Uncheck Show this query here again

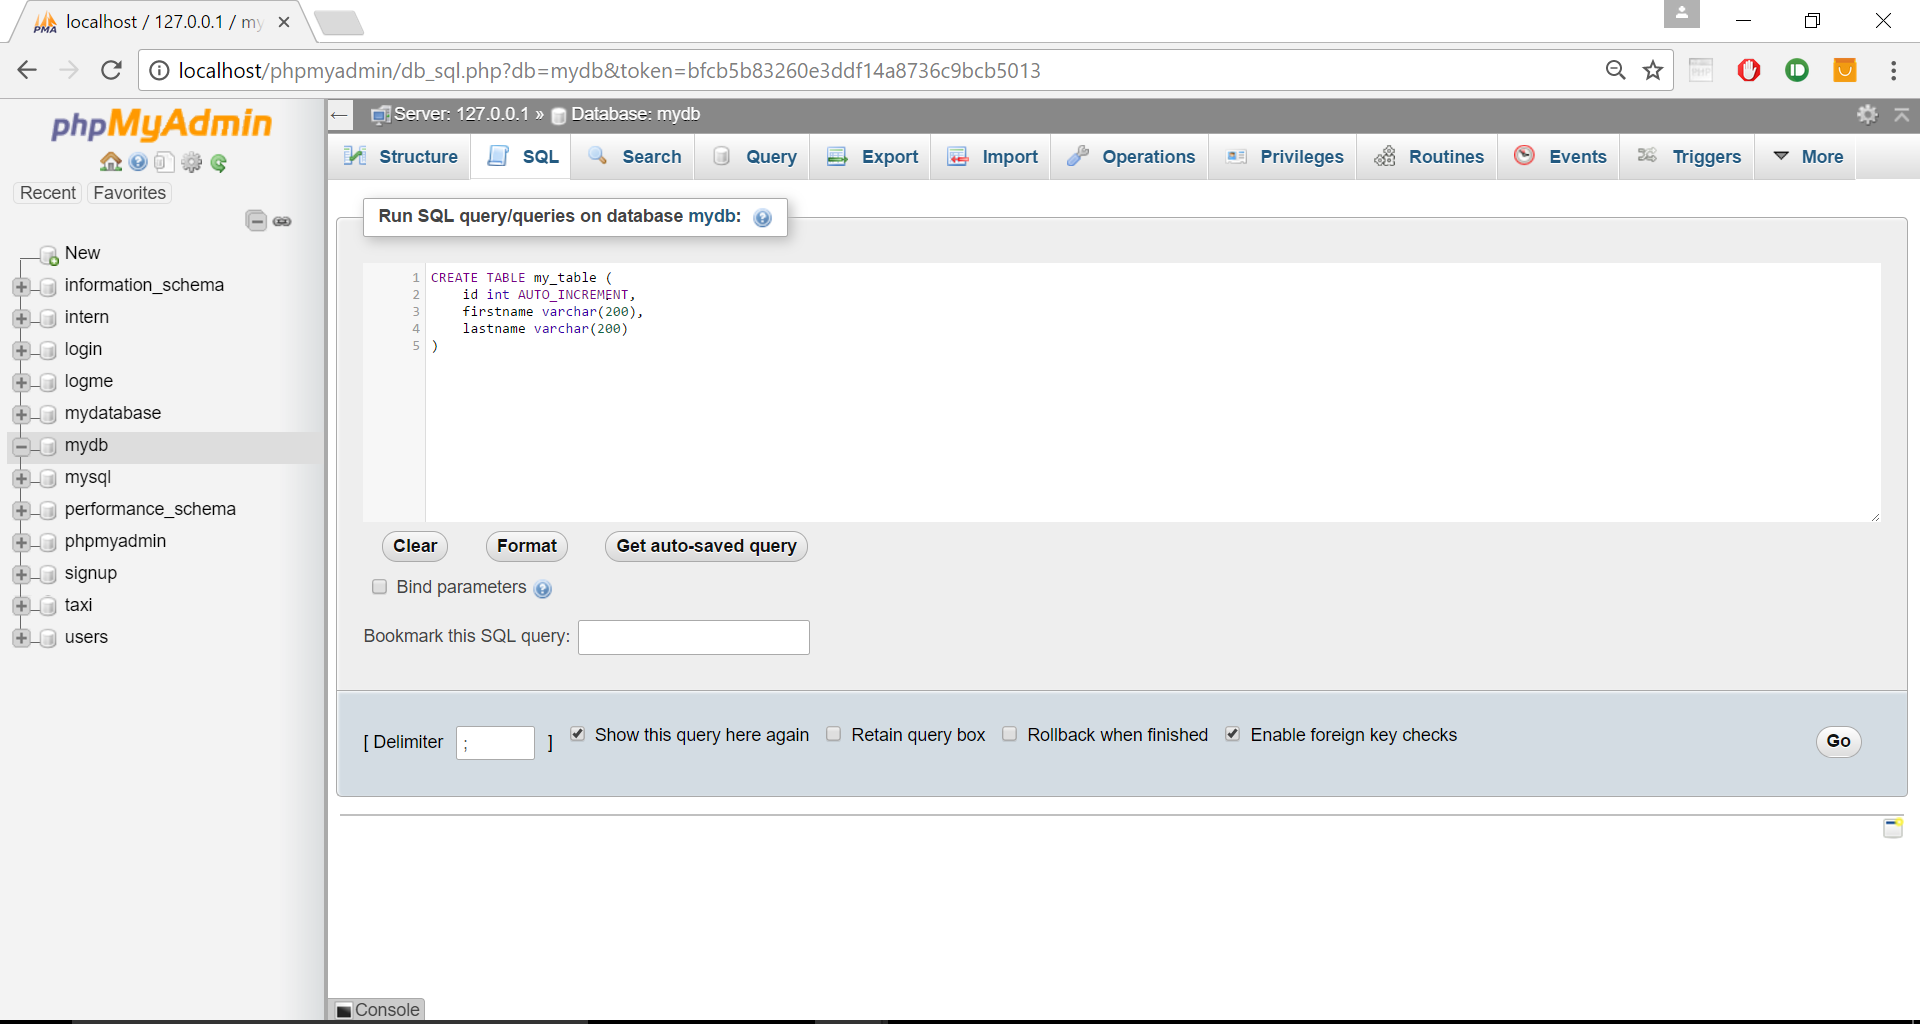tap(577, 734)
